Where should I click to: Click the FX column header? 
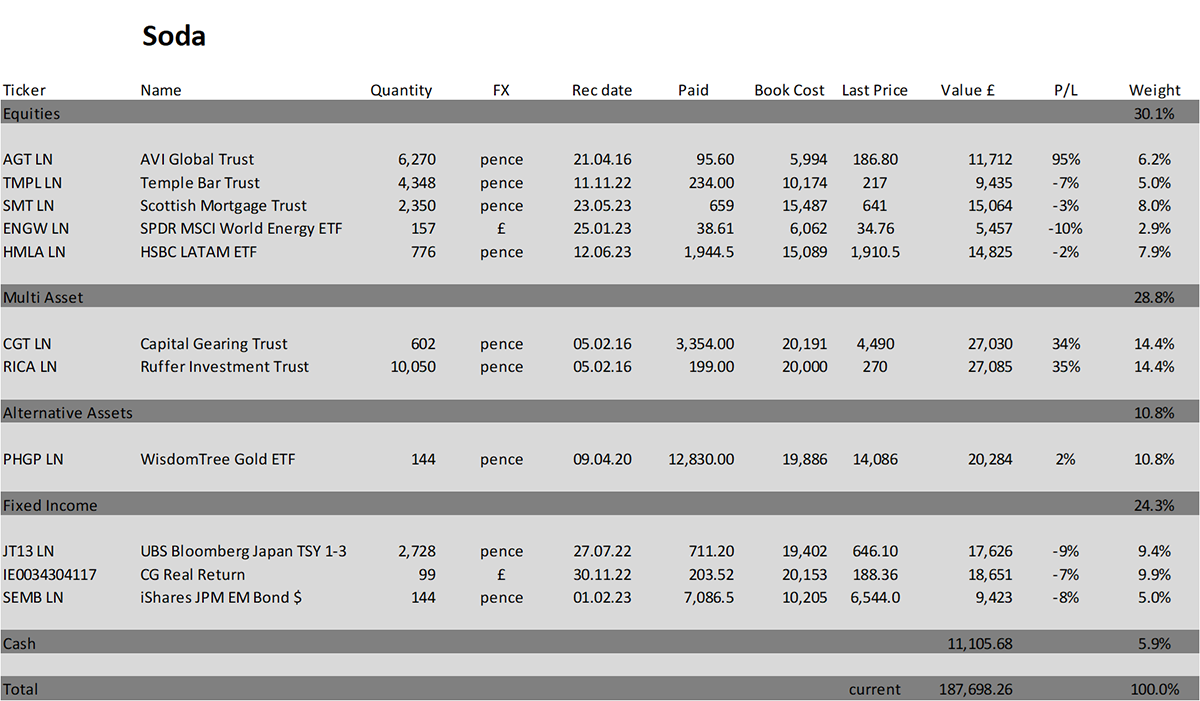(x=501, y=90)
